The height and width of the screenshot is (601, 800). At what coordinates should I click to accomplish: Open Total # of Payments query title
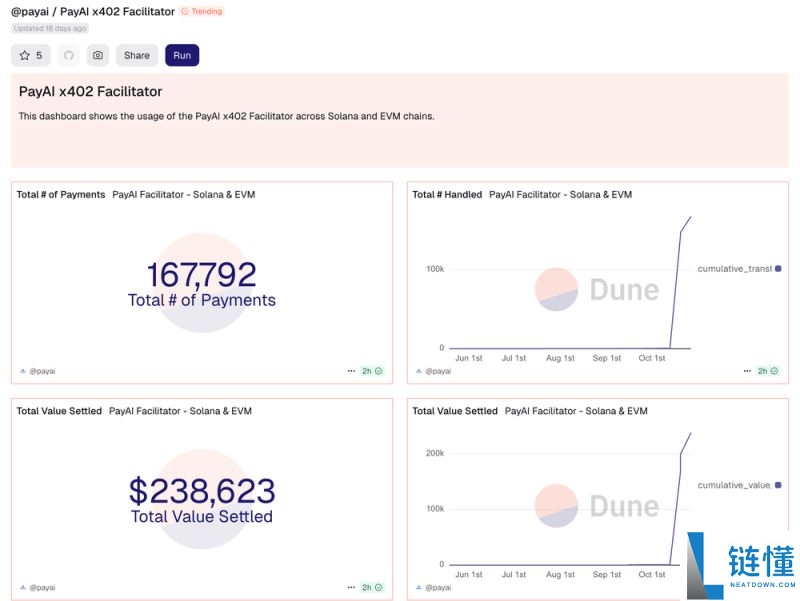tap(61, 194)
